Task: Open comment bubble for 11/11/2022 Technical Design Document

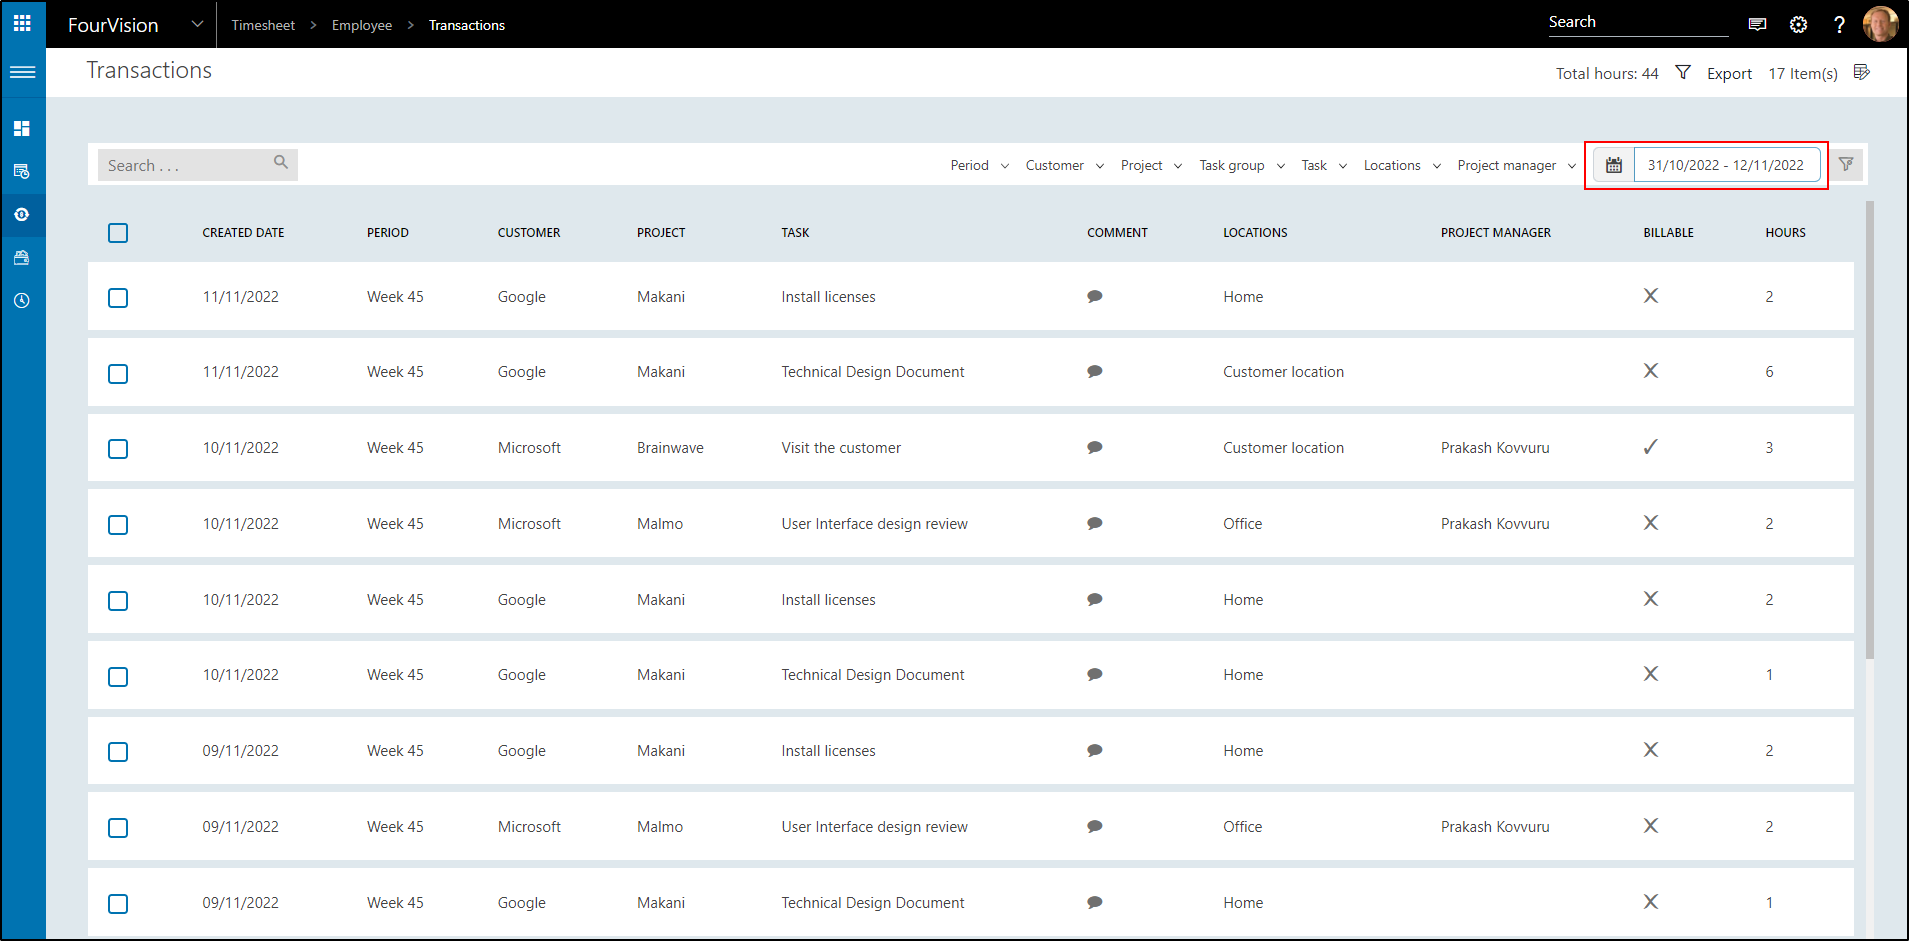Action: point(1095,371)
